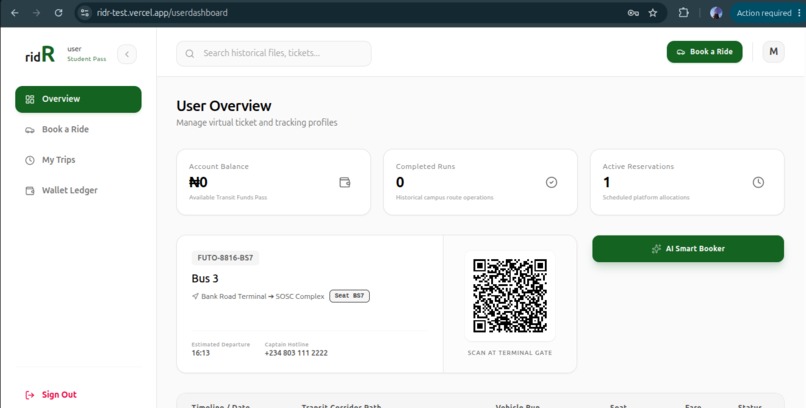Click the ticket QR code
Image resolution: width=806 pixels, height=408 pixels.
(509, 295)
